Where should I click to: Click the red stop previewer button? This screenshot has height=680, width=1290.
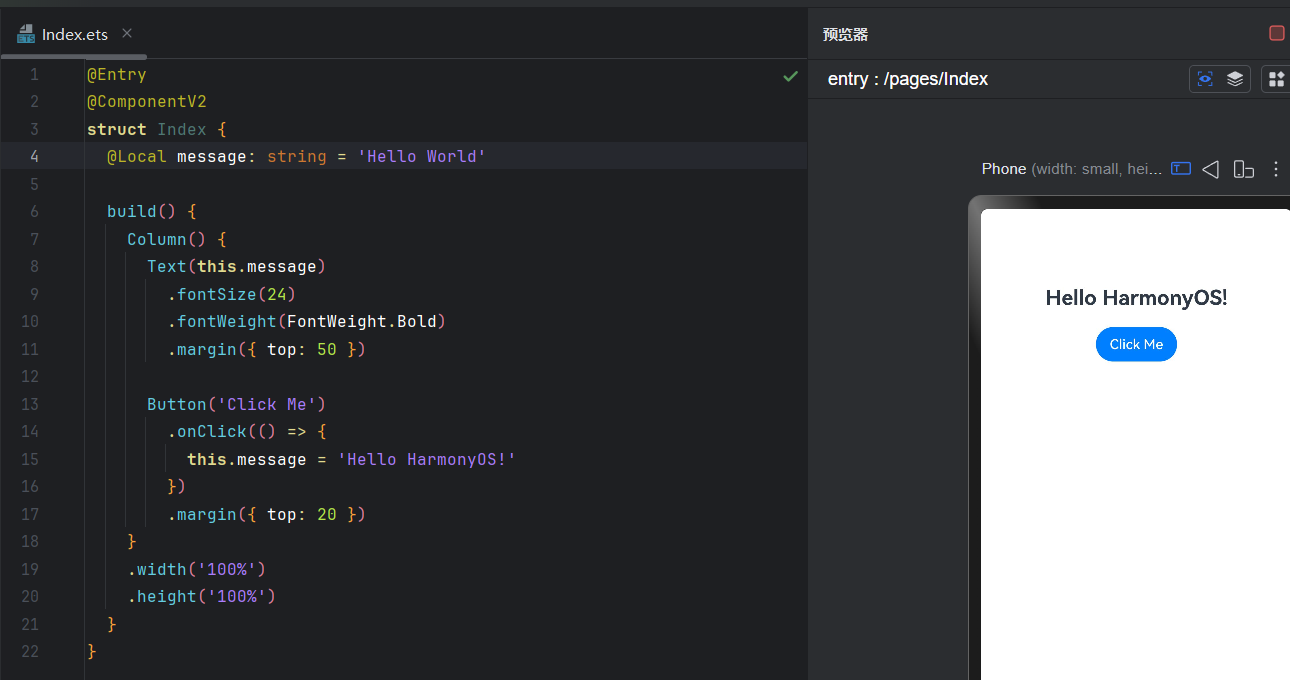coord(1276,33)
